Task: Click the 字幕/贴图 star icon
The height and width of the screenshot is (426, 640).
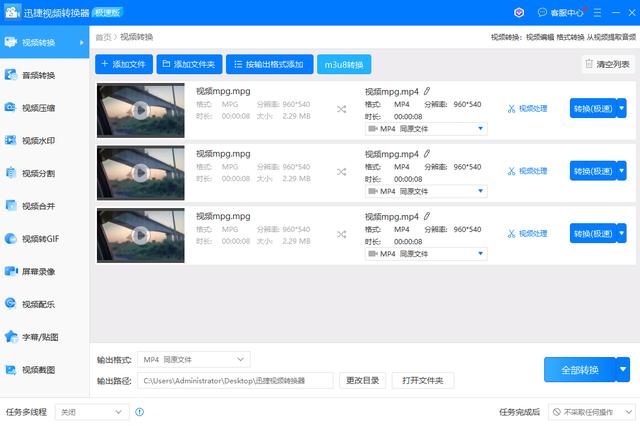Action: point(11,337)
